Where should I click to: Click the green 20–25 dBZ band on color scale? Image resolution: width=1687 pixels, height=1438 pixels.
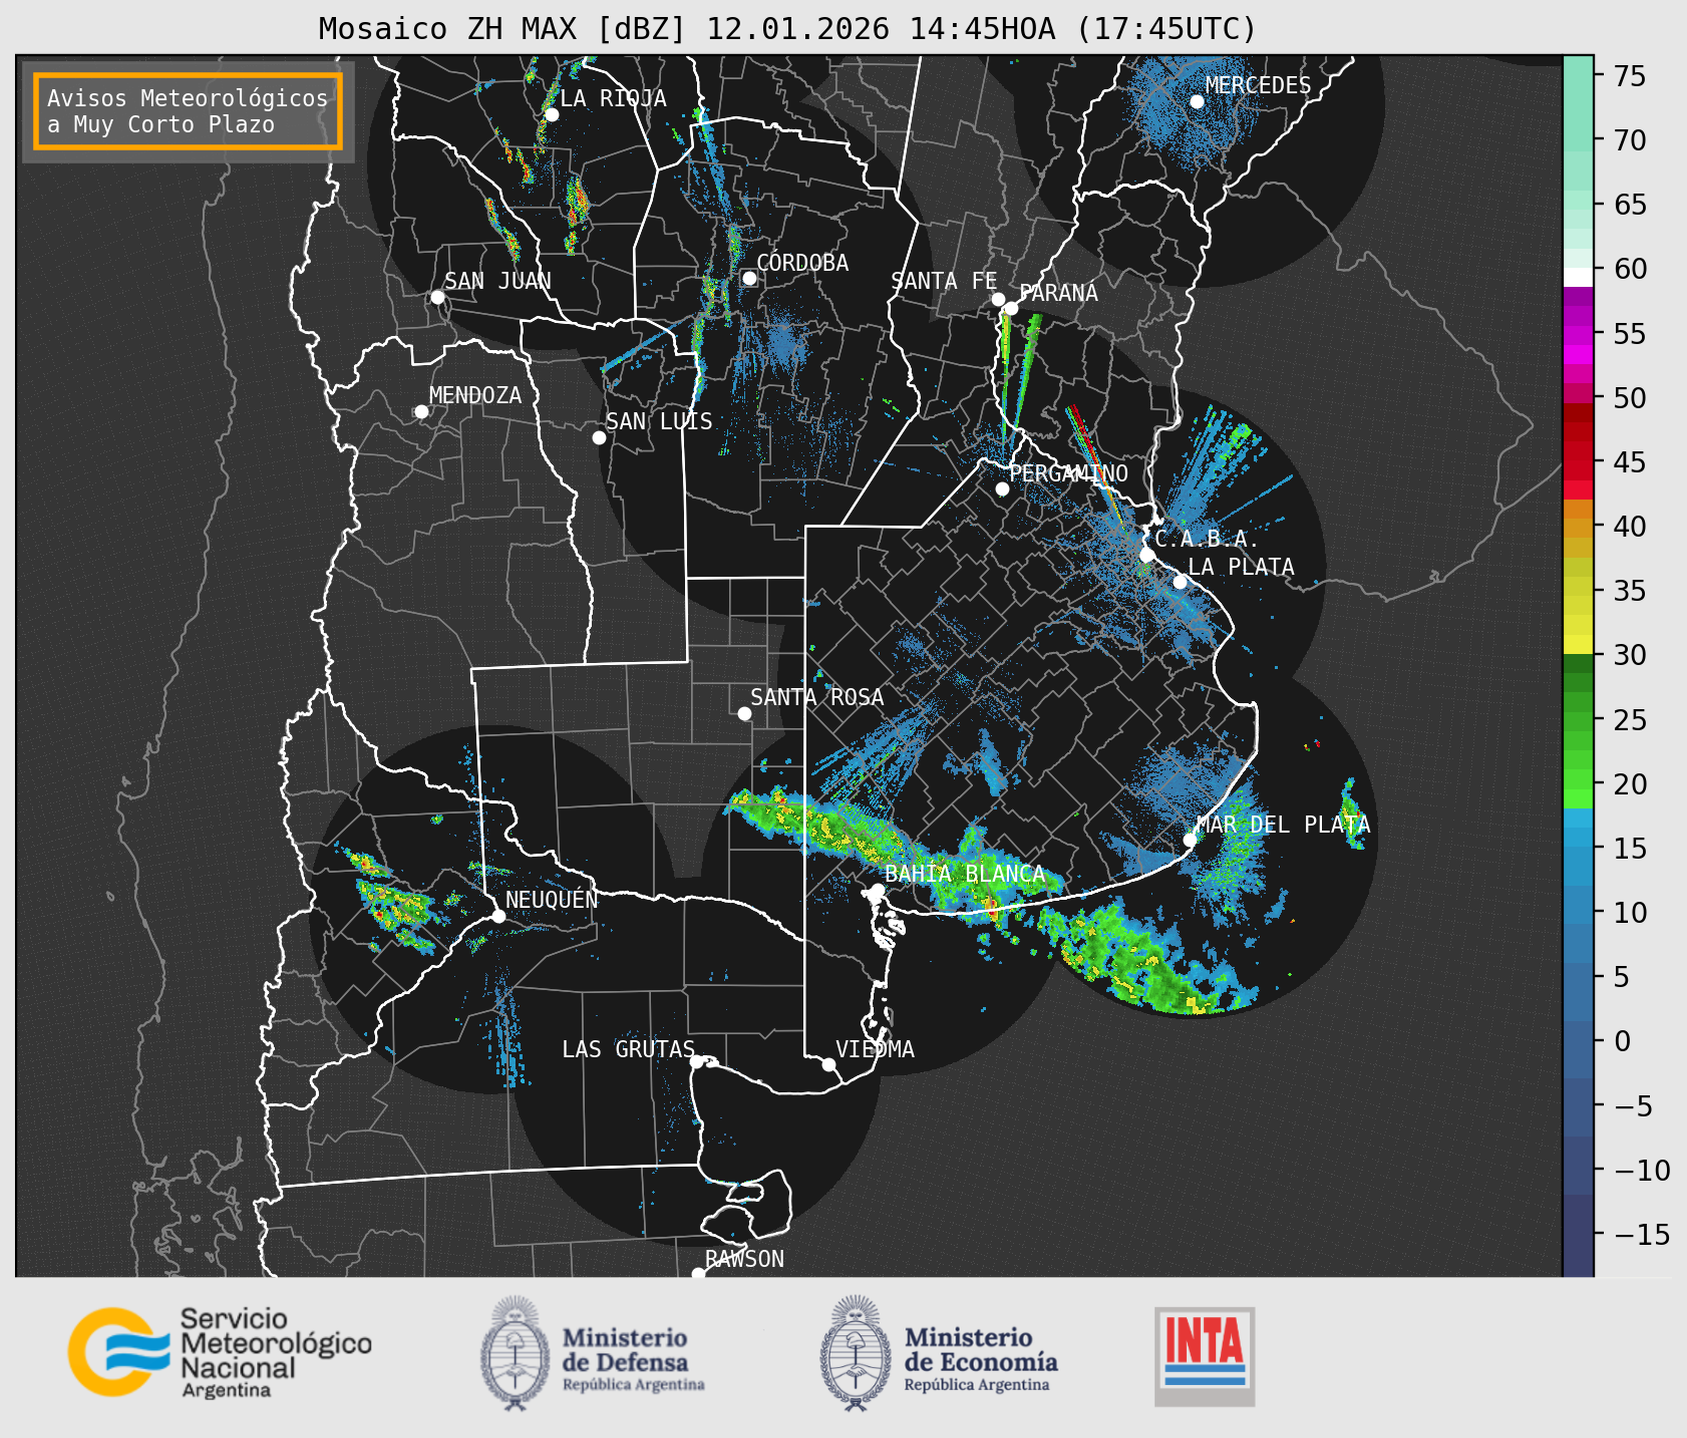coord(1577,751)
